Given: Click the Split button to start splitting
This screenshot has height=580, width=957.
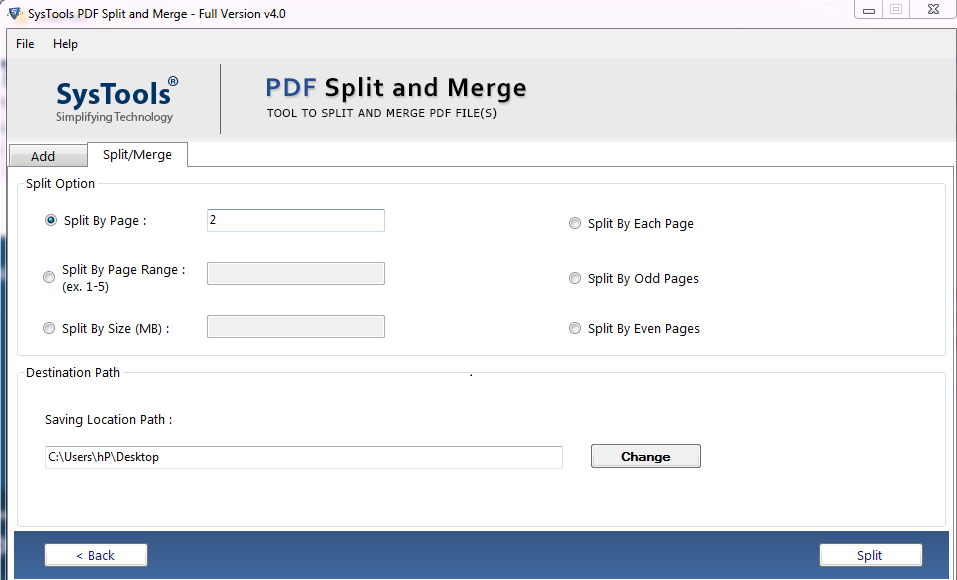Looking at the screenshot, I should coord(870,554).
